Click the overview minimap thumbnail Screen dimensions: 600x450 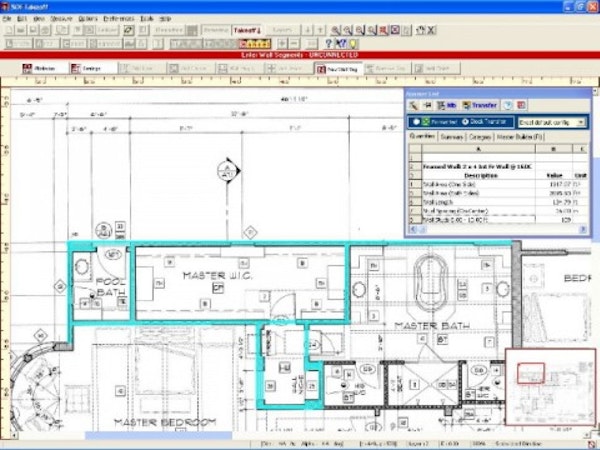[x=550, y=386]
